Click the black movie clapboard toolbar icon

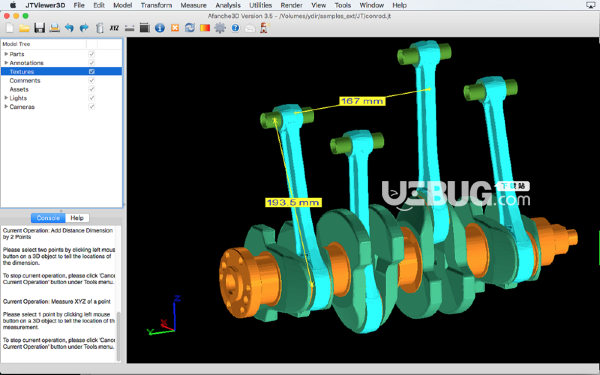[145, 28]
